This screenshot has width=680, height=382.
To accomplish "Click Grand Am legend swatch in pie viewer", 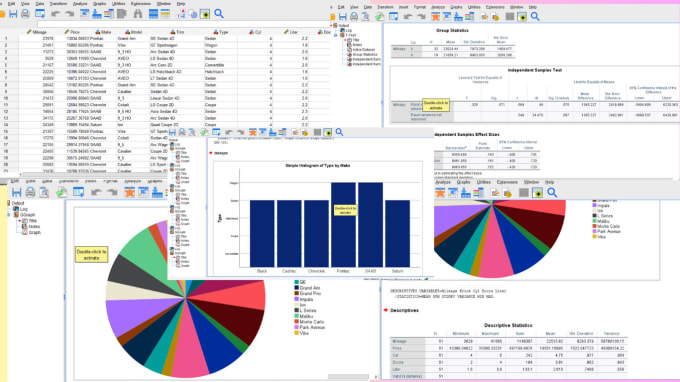I will coord(297,288).
